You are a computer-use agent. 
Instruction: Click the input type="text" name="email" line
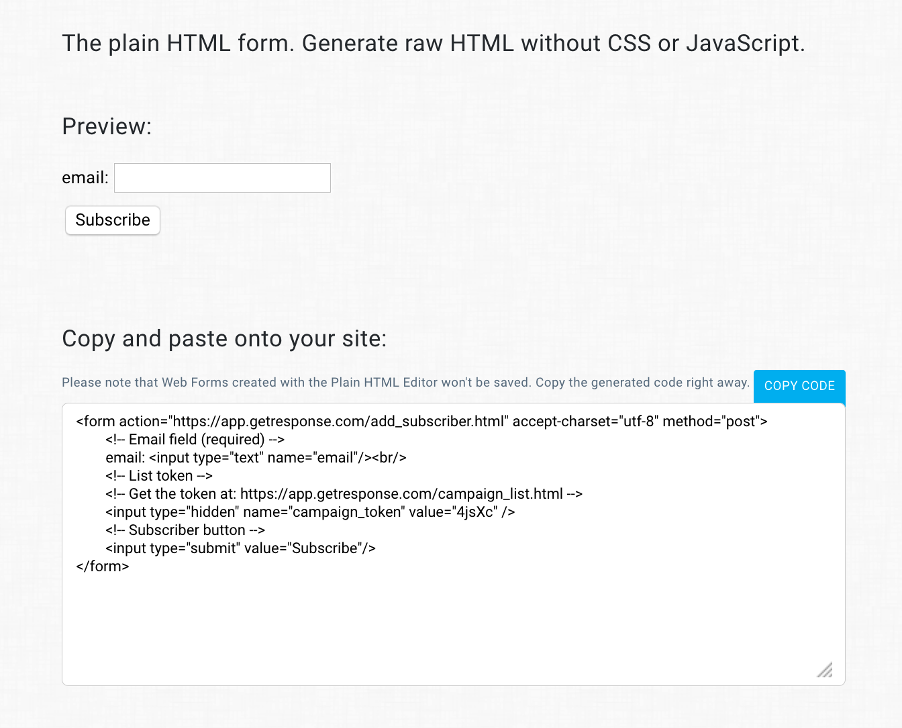(x=256, y=458)
